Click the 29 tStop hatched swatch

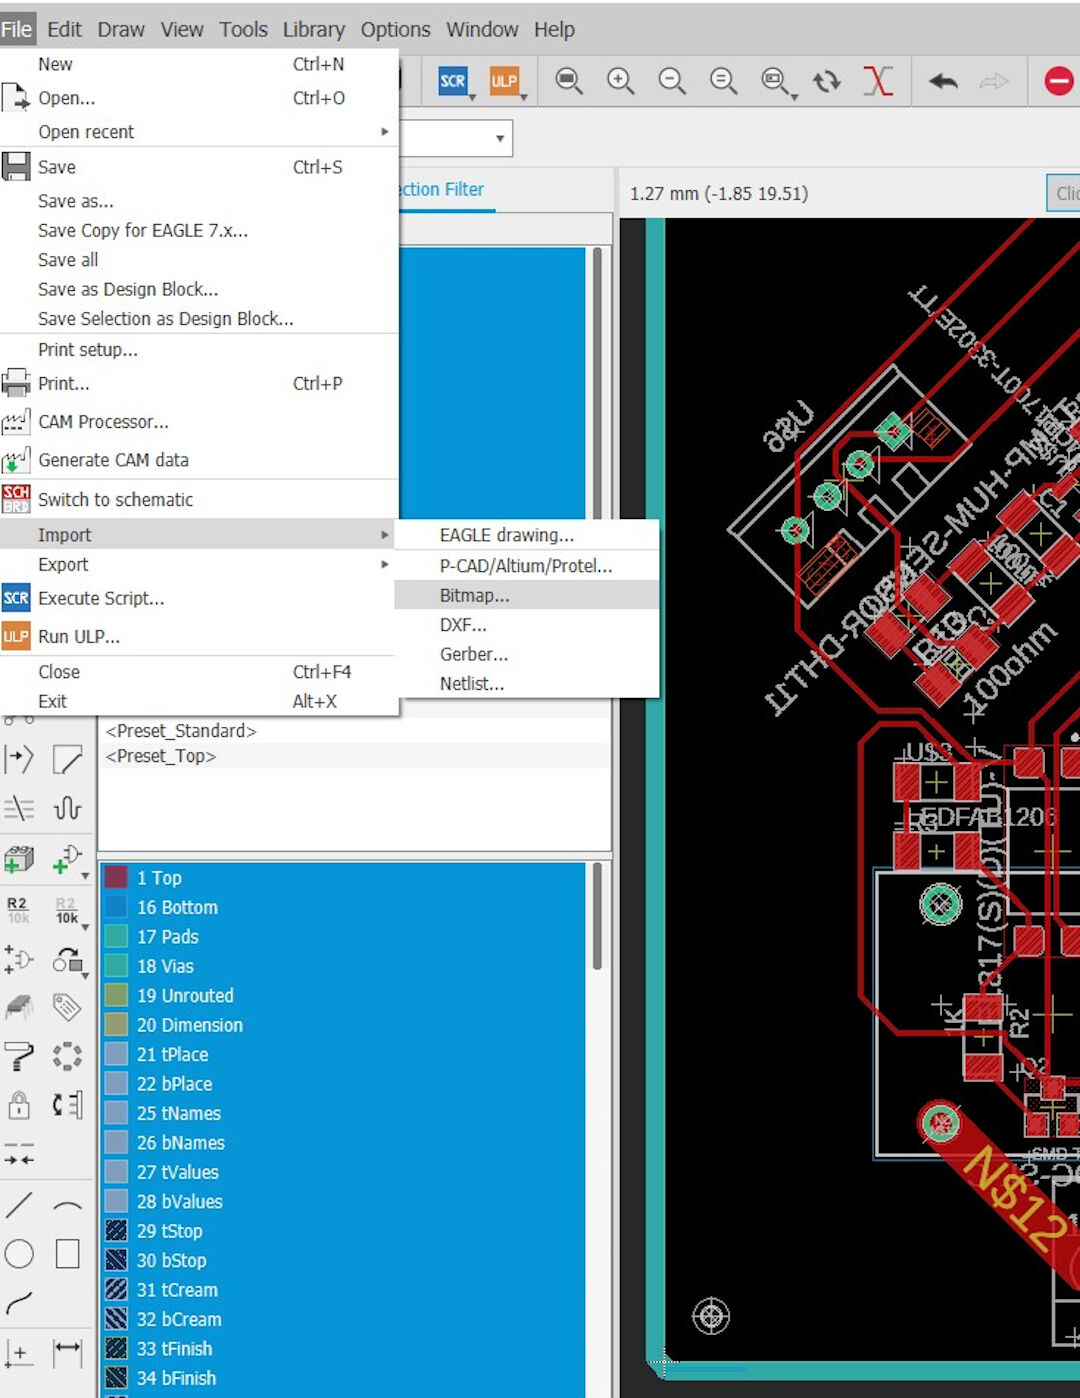click(116, 1230)
